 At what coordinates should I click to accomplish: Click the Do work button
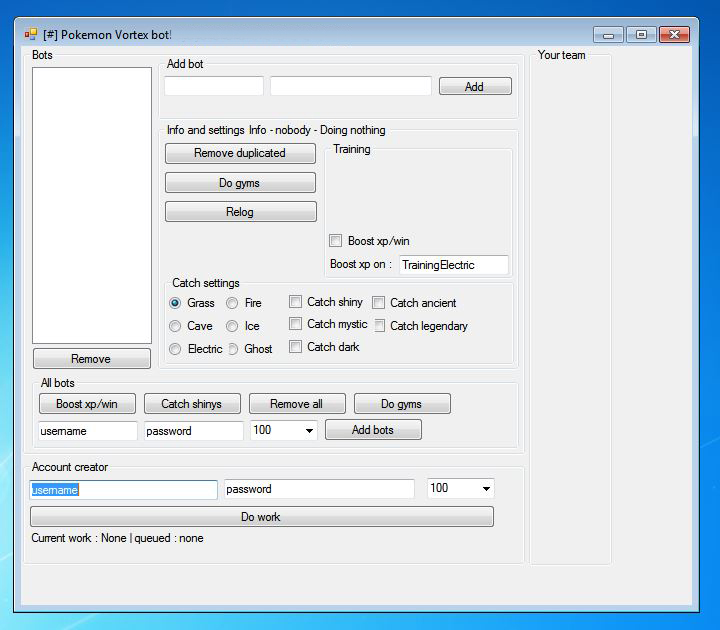262,517
